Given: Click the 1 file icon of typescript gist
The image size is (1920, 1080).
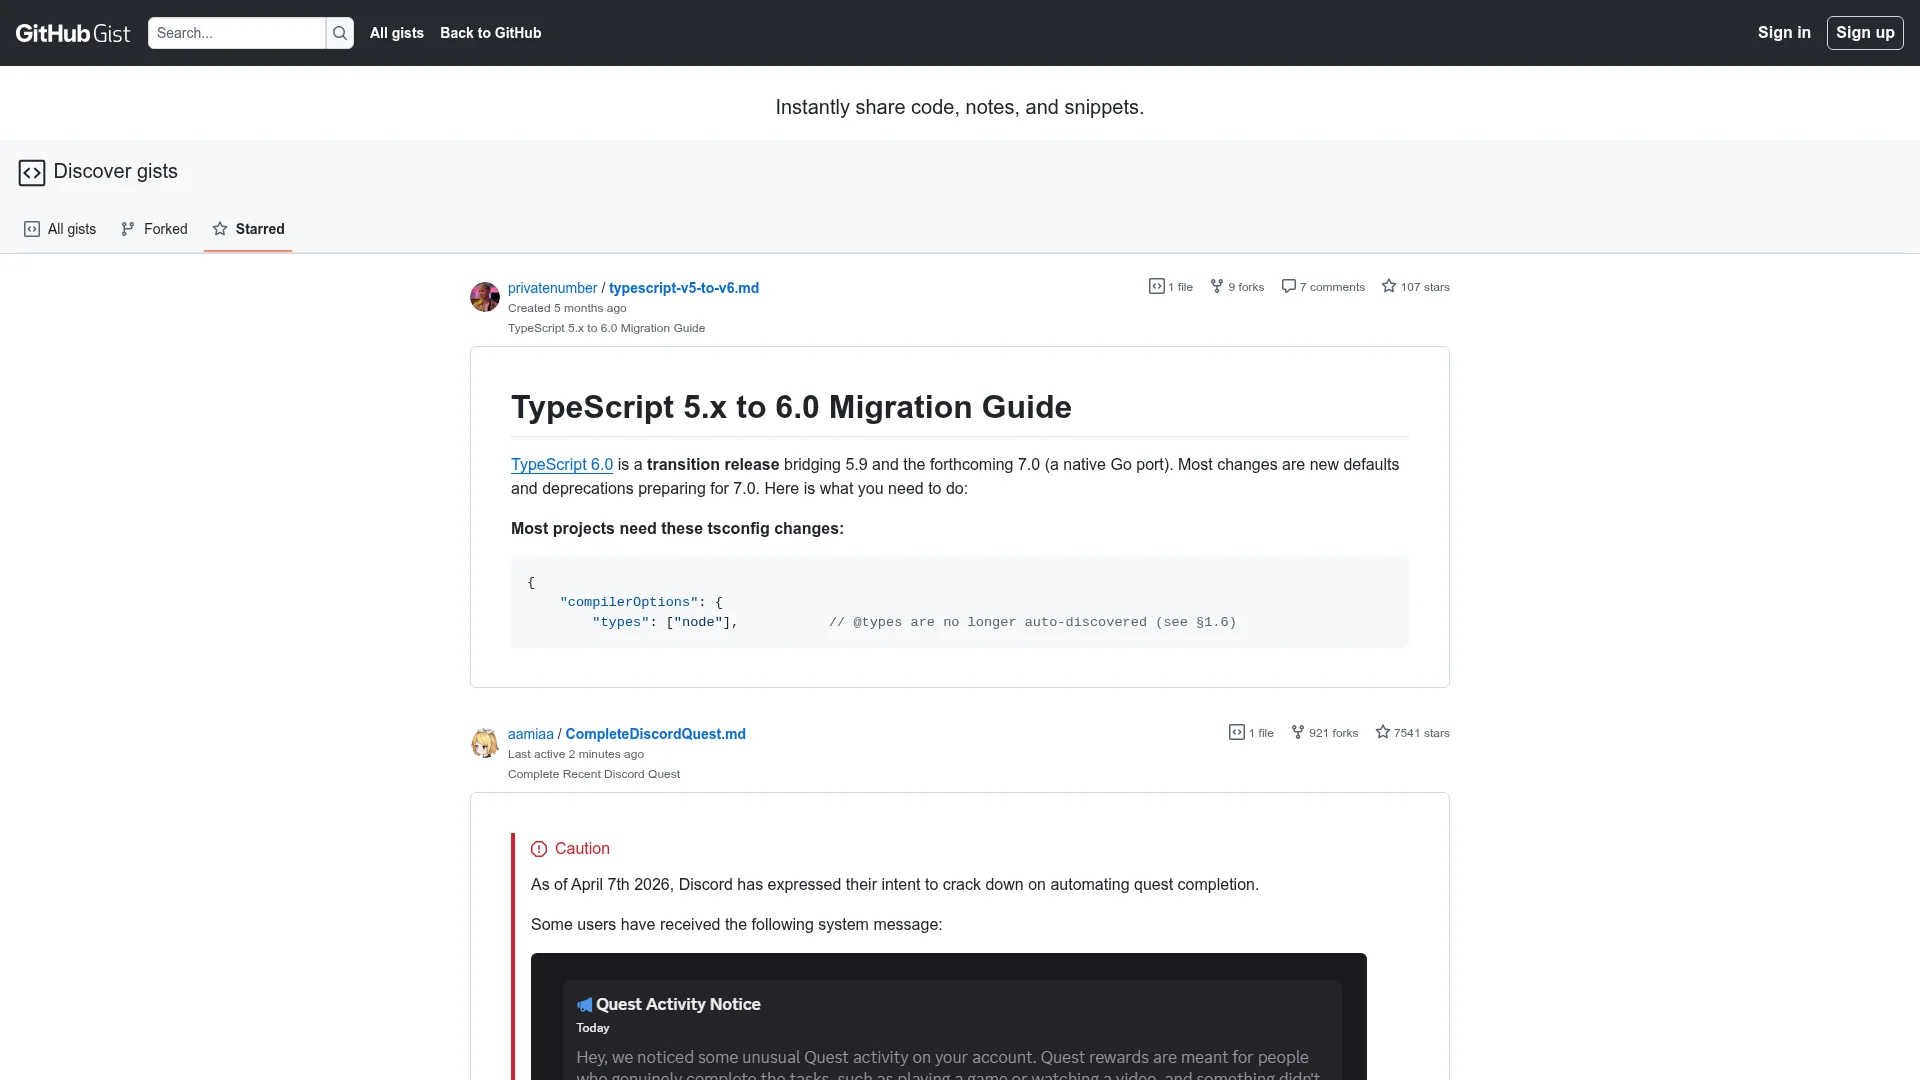Looking at the screenshot, I should pyautogui.click(x=1157, y=286).
